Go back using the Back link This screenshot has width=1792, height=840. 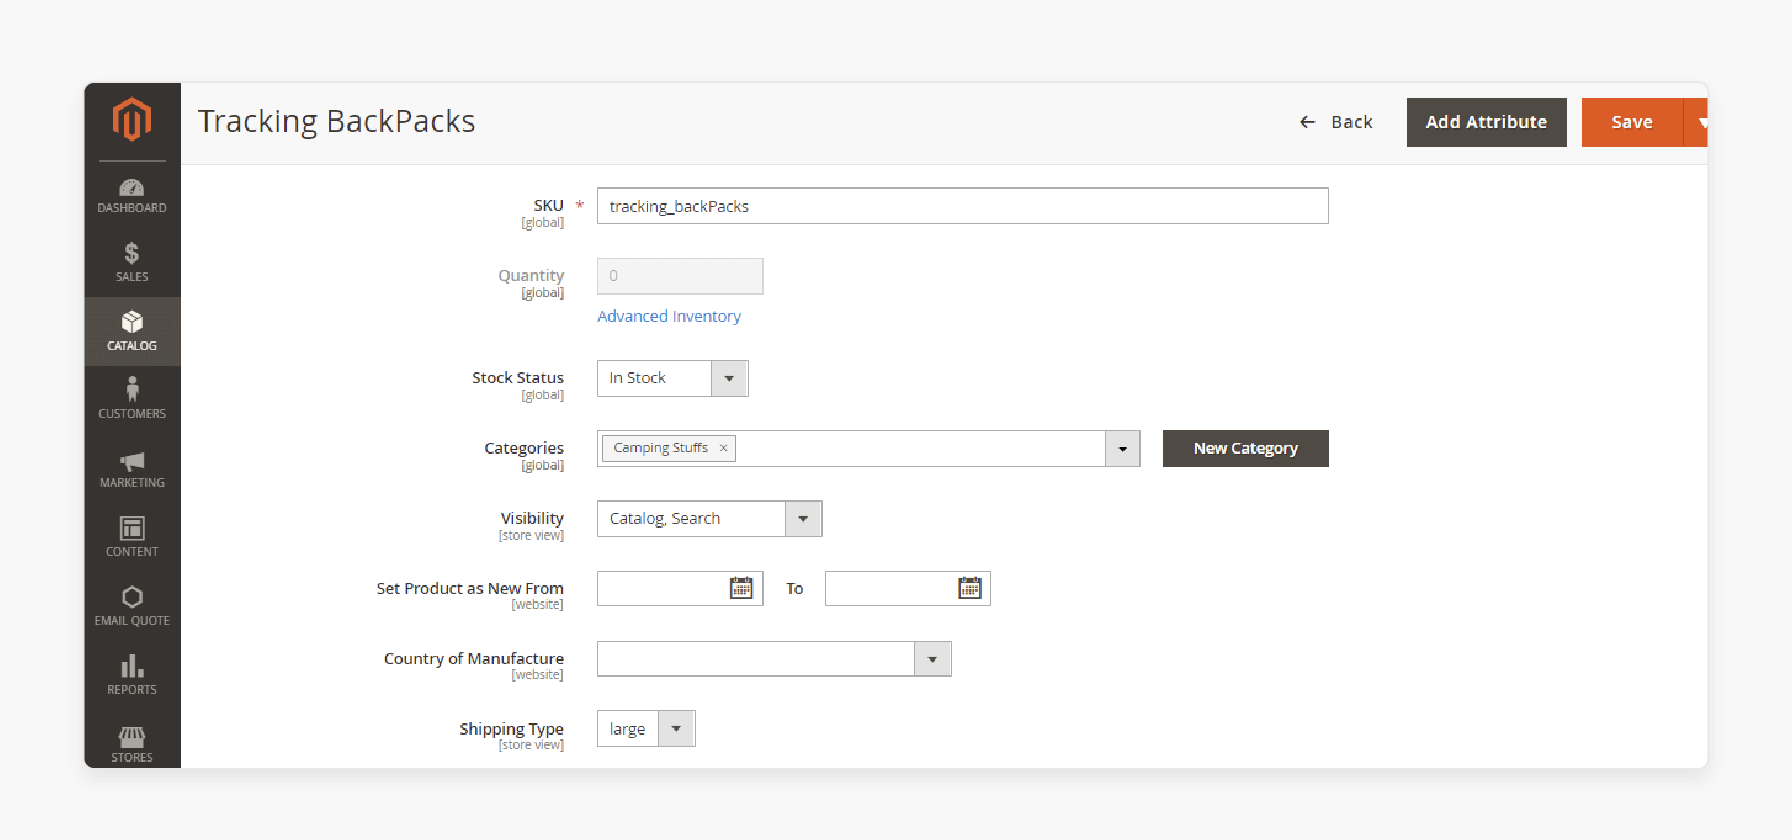1336,122
